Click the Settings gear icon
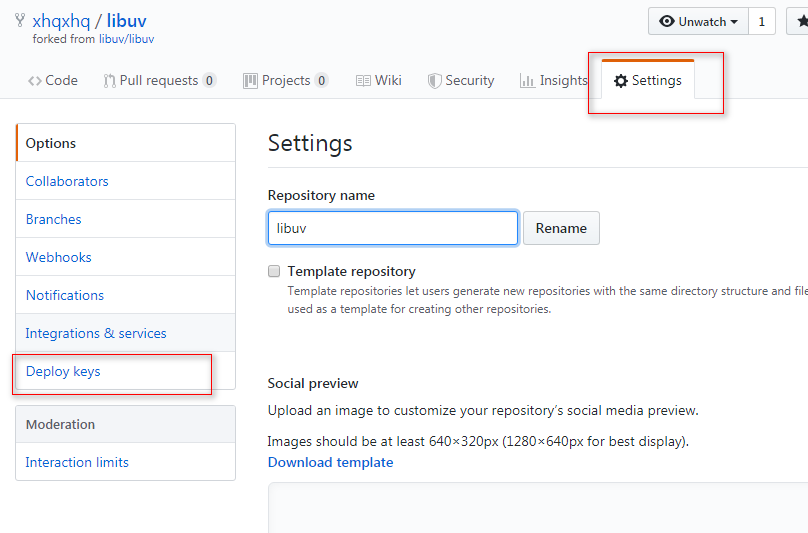The width and height of the screenshot is (808, 533). (x=621, y=81)
